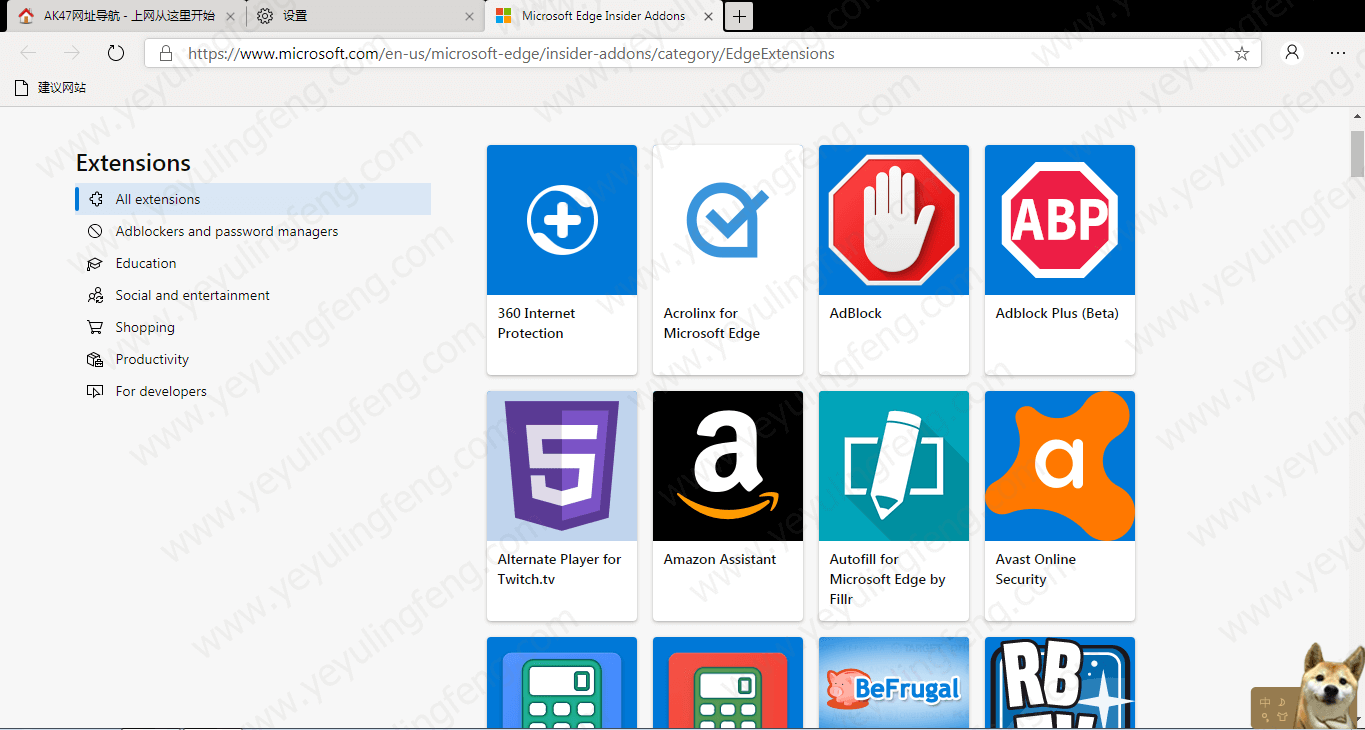Open the 360 Internet Protection extension icon
This screenshot has width=1365, height=730.
pos(562,220)
